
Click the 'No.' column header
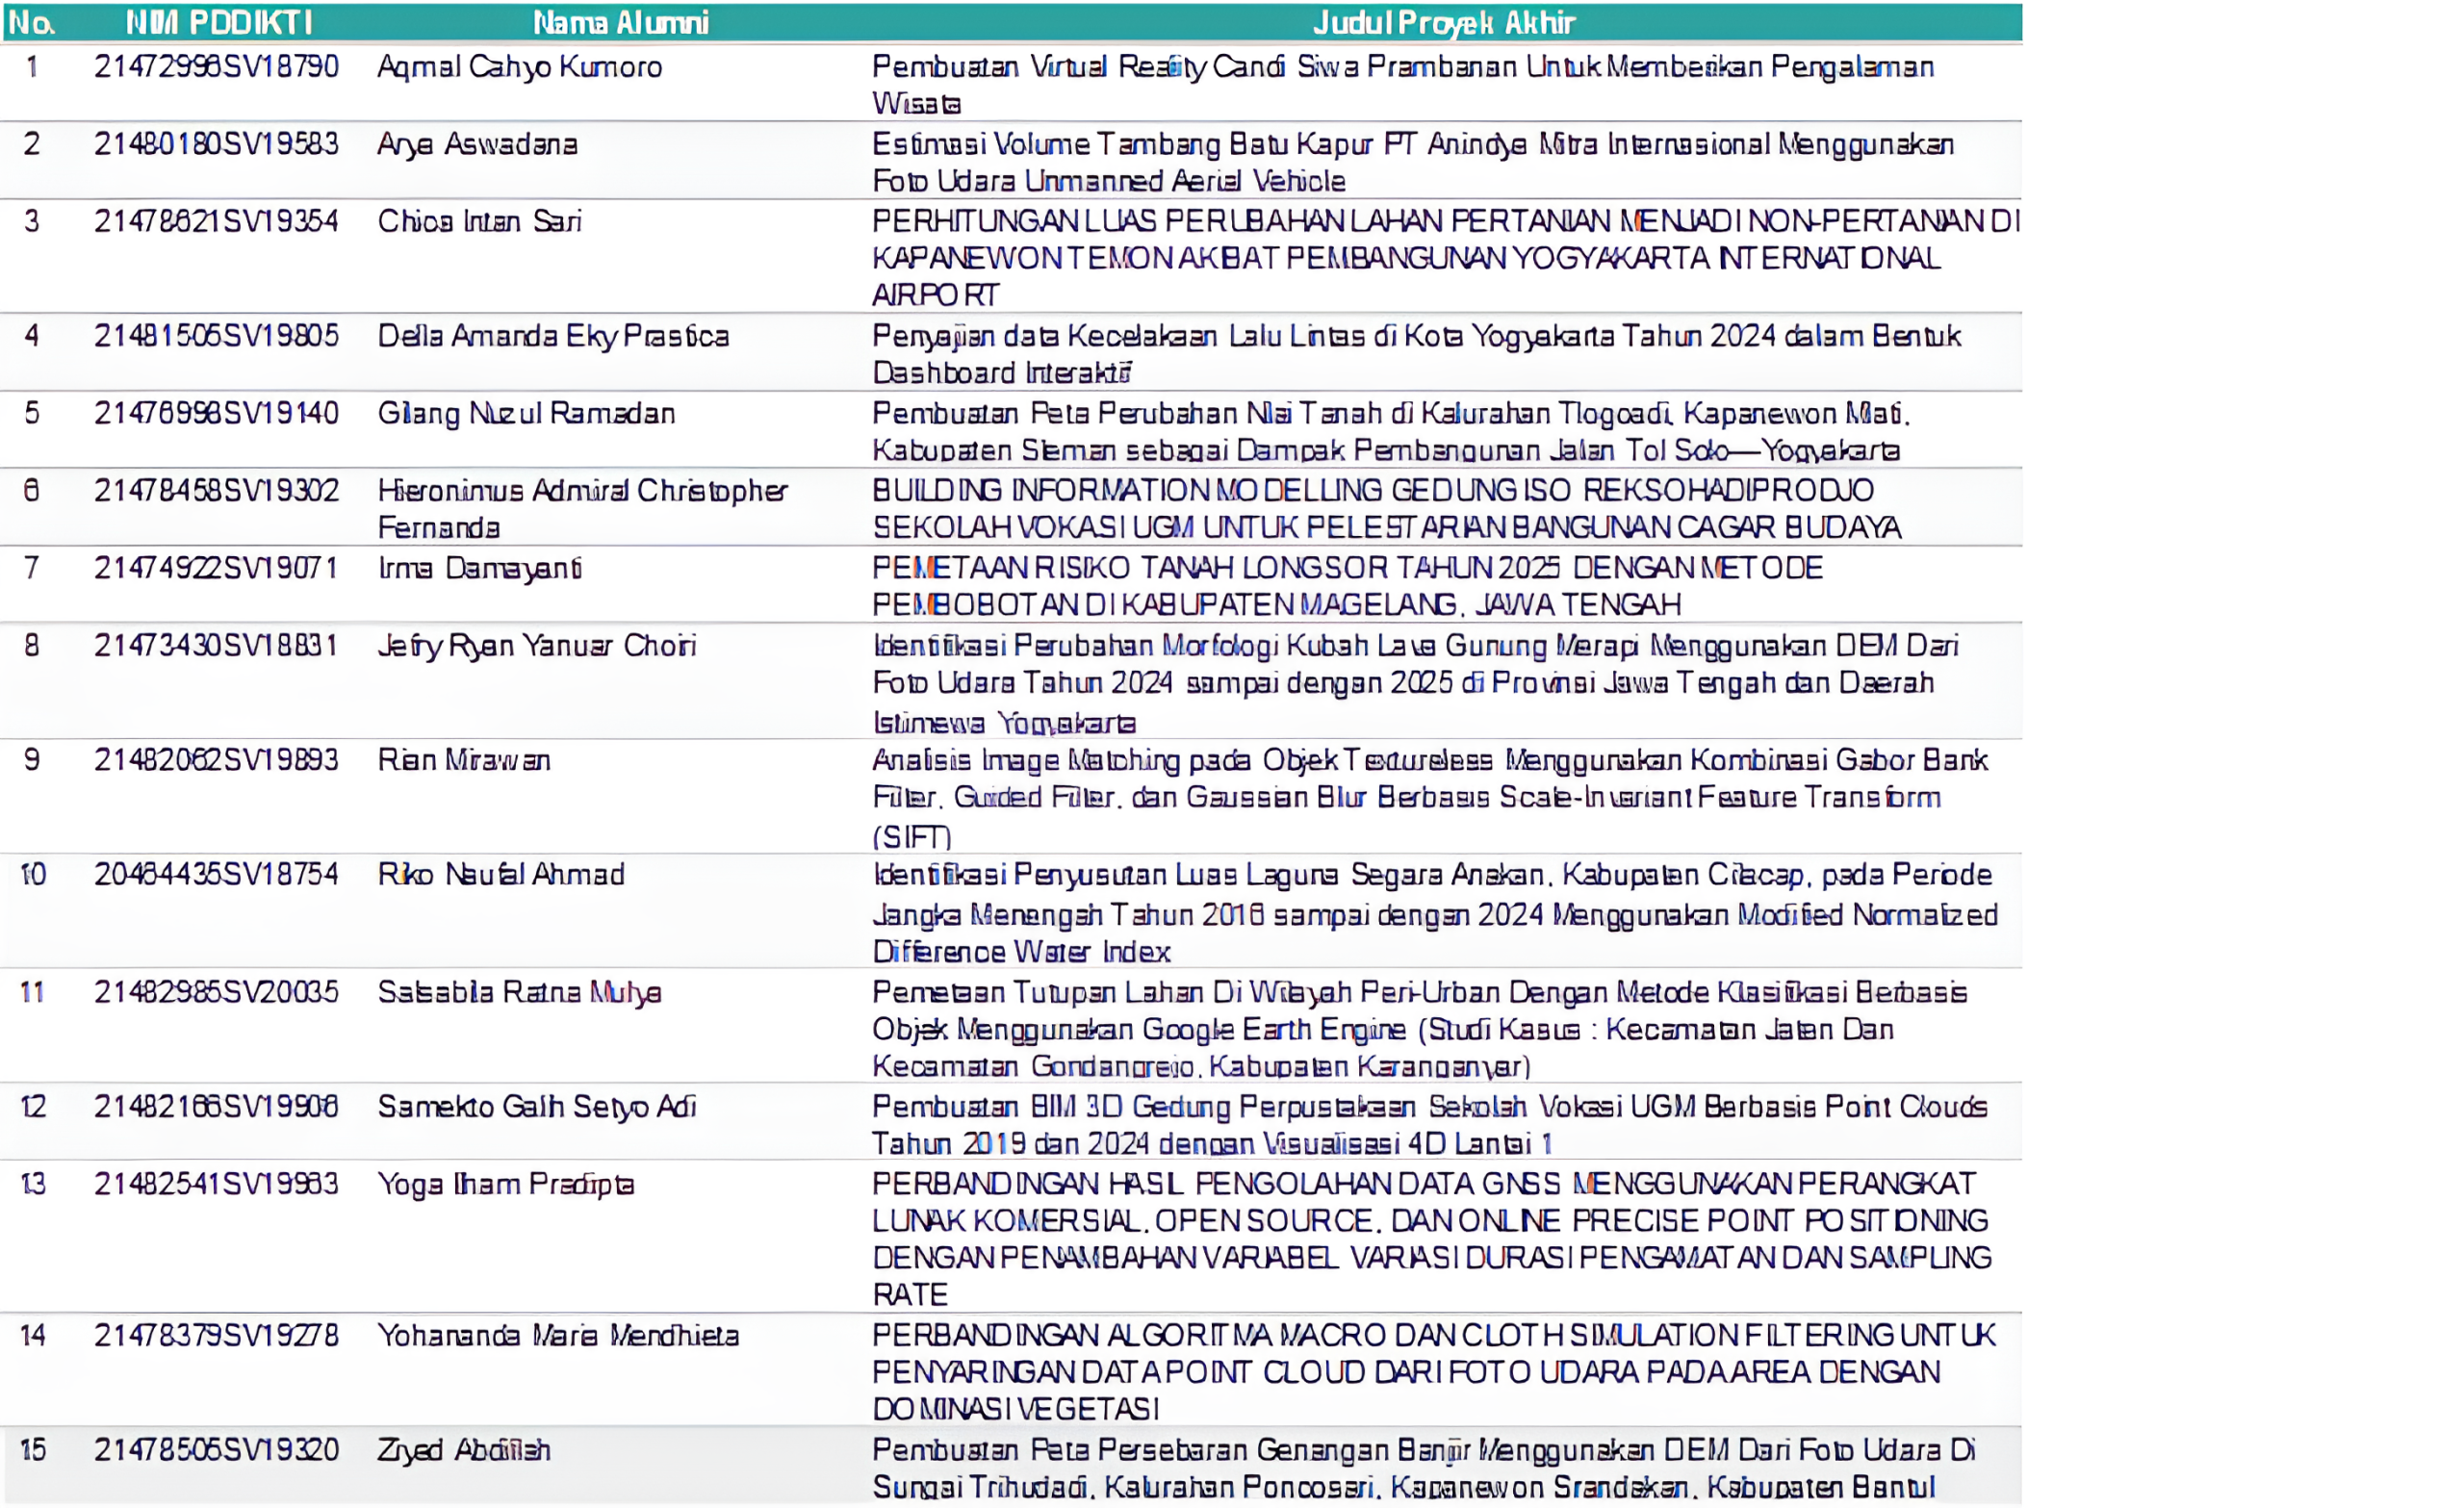[x=31, y=22]
